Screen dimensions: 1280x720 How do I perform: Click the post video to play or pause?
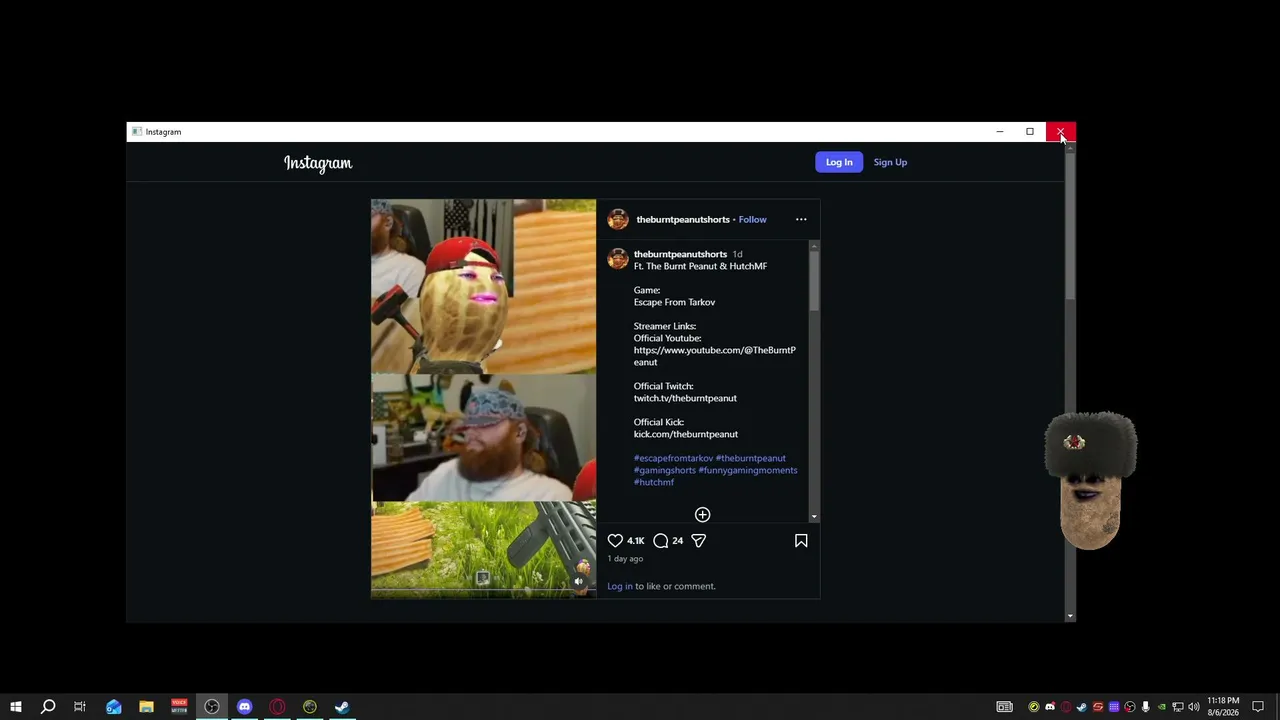pyautogui.click(x=483, y=398)
